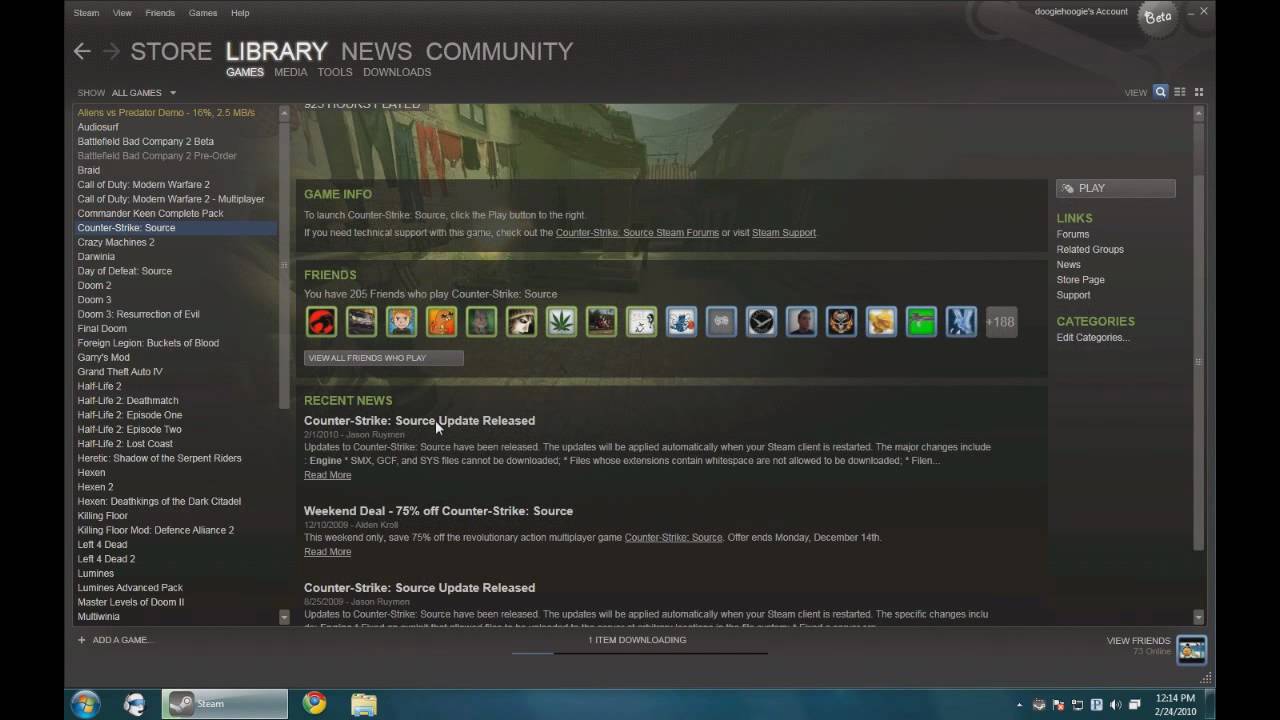Open the Steam Beta account badge
The height and width of the screenshot is (720, 1280).
click(x=1157, y=16)
